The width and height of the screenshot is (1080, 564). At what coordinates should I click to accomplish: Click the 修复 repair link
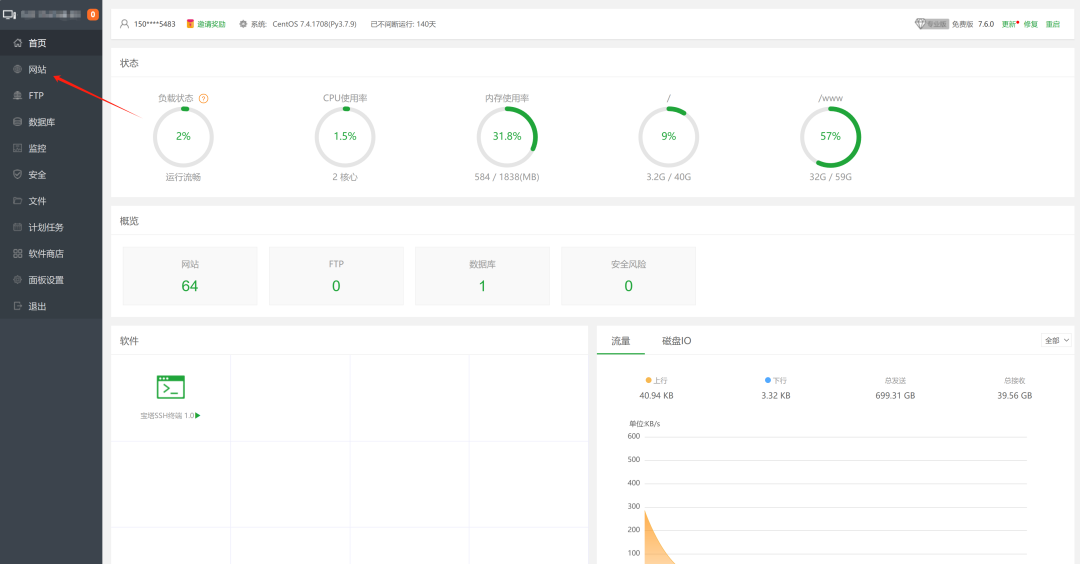(x=1030, y=24)
